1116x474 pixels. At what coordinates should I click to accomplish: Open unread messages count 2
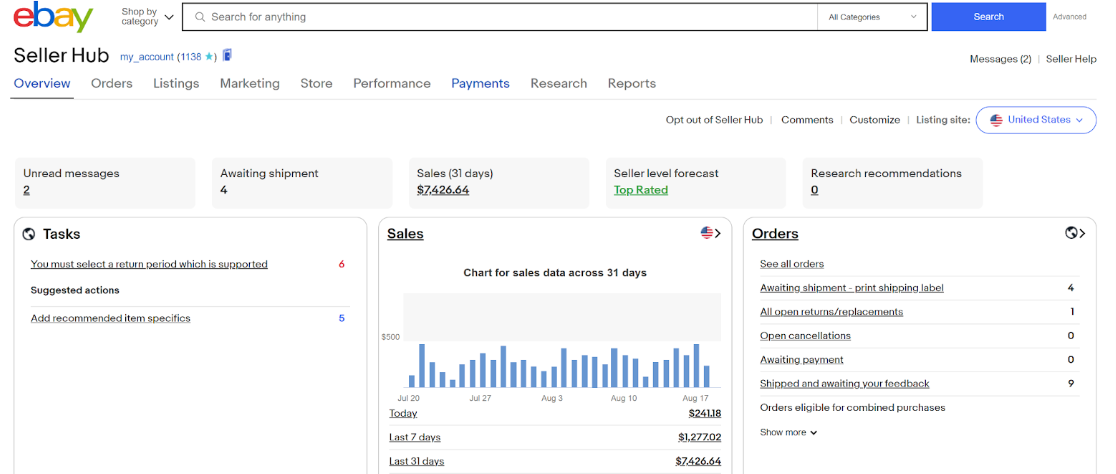pos(26,190)
